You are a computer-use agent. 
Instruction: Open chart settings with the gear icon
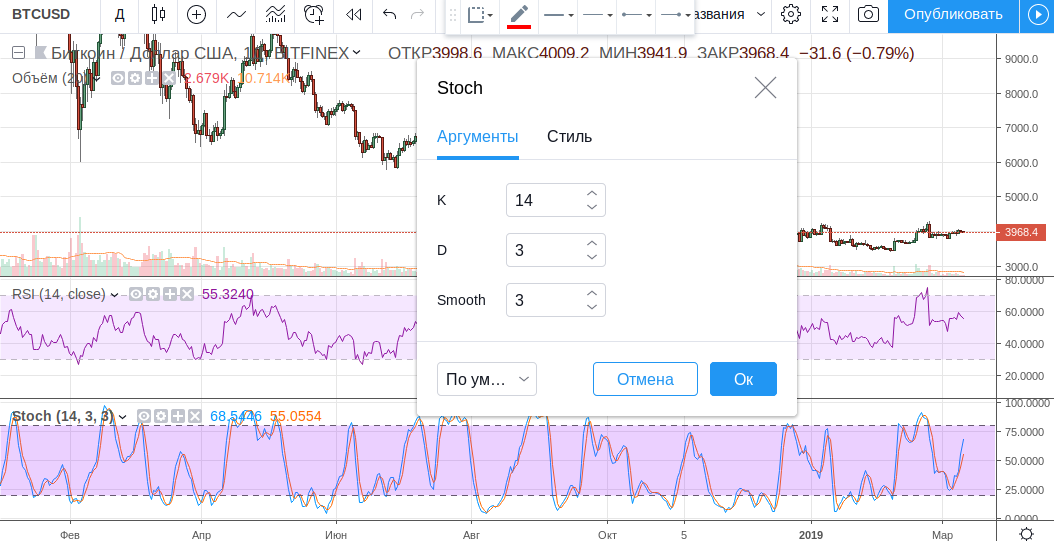coord(791,14)
